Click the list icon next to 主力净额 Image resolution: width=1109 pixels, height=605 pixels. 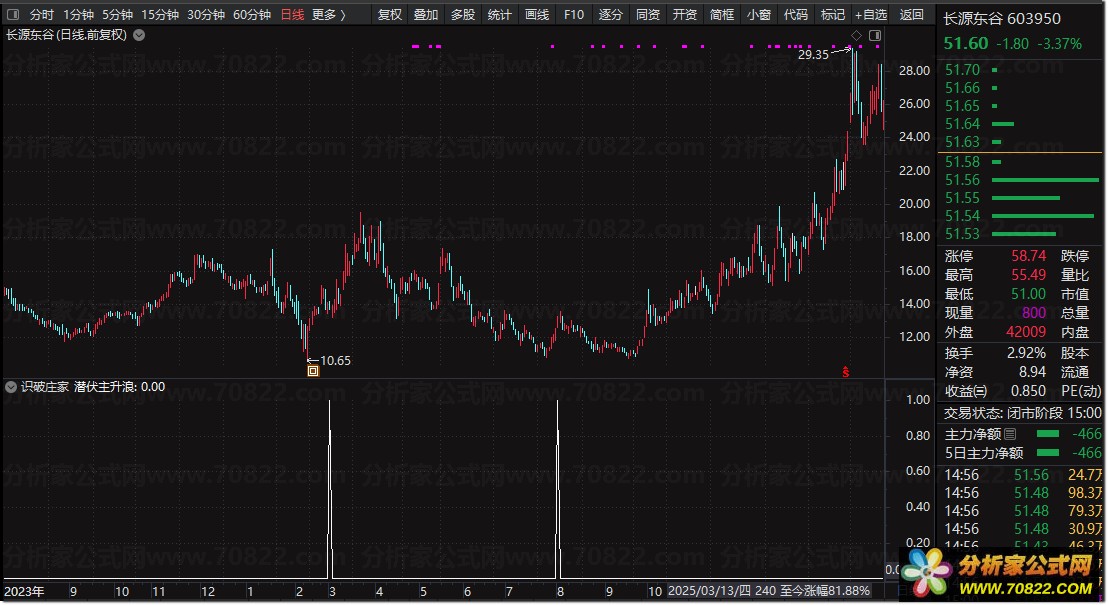(1009, 434)
